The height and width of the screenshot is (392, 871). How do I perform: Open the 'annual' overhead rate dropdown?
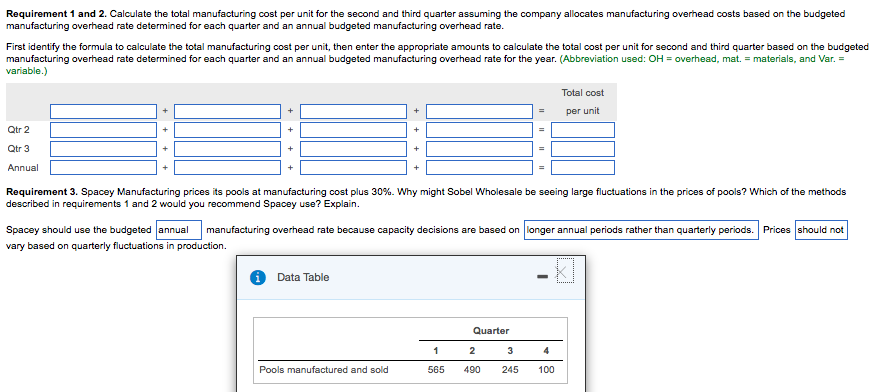tap(179, 230)
